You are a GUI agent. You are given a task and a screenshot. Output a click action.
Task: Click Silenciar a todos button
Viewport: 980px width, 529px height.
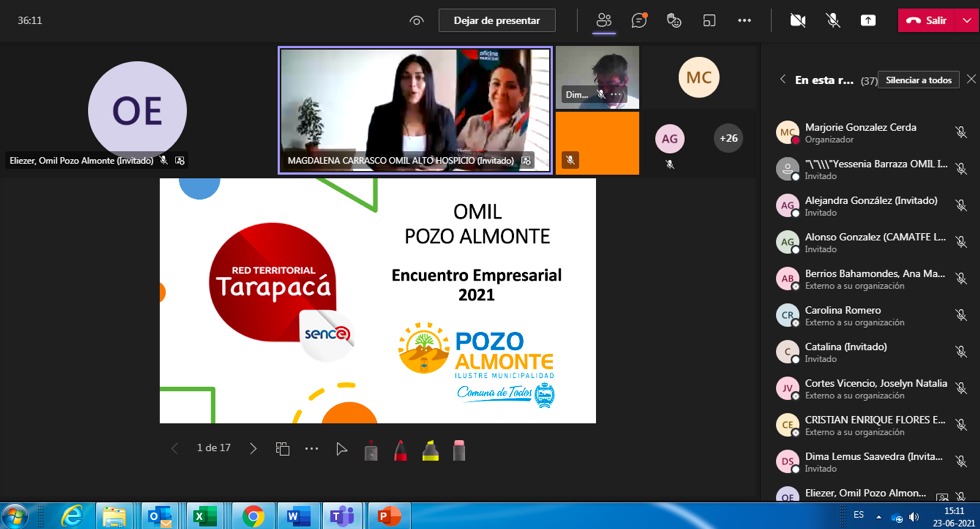coord(918,80)
